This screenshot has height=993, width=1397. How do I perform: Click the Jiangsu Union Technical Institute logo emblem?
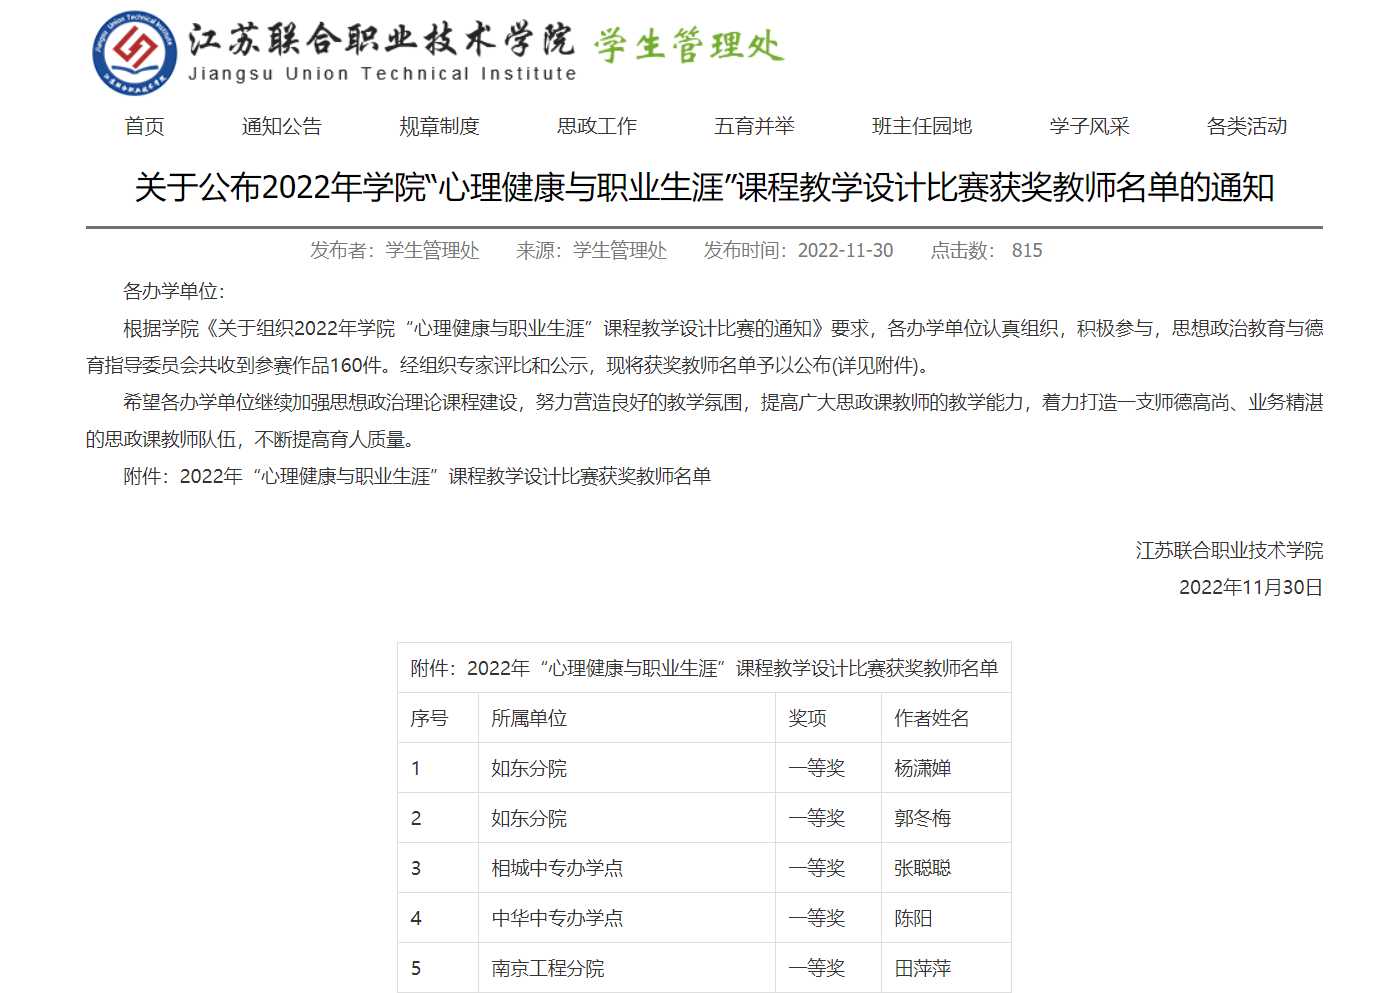134,53
